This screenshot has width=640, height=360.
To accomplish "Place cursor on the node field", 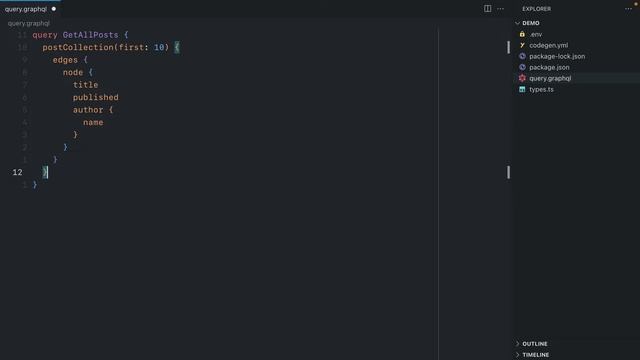I will (73, 73).
